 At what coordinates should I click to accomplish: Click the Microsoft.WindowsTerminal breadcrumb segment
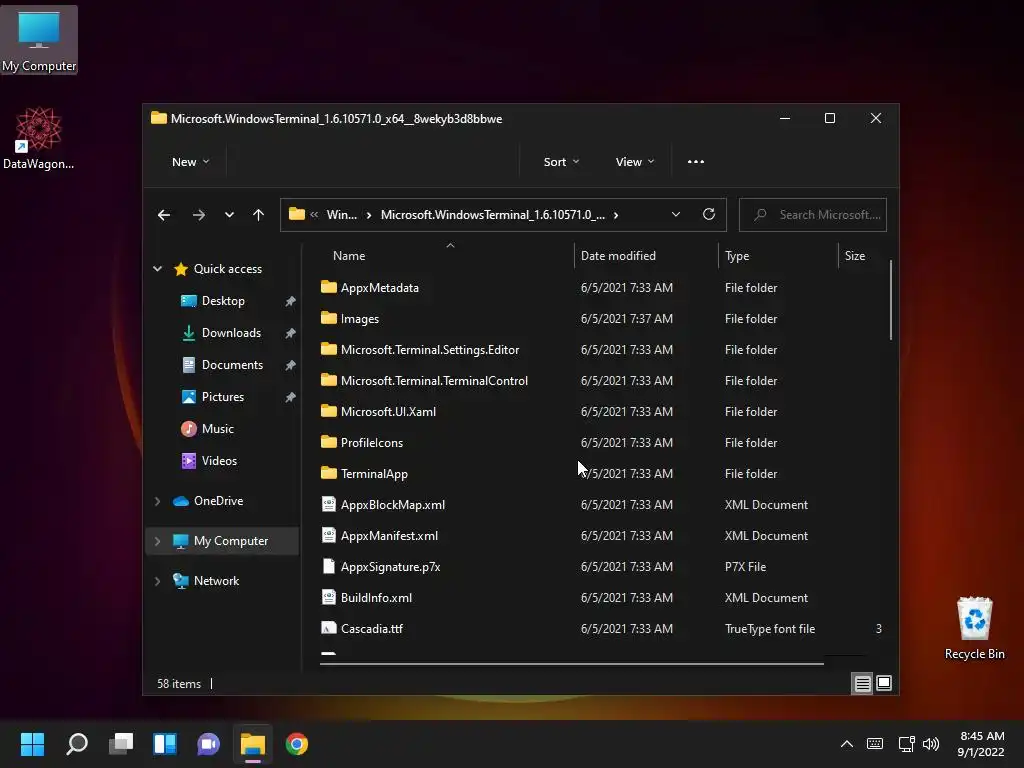pos(492,215)
